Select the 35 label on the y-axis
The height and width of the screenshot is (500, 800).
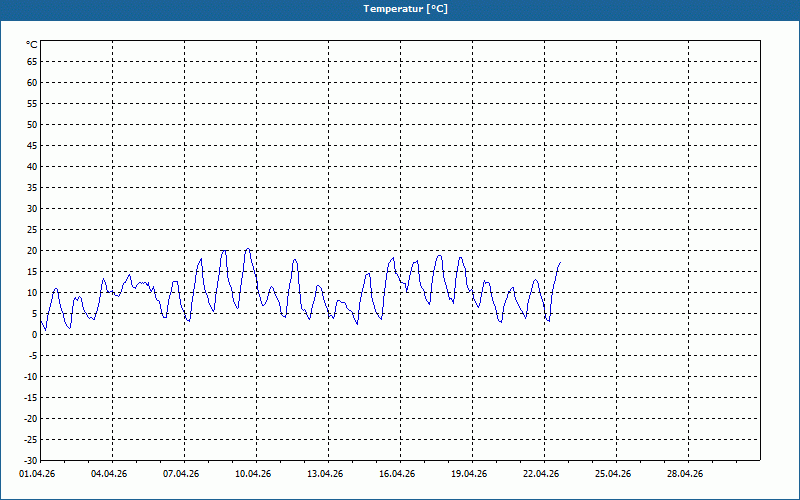31,187
